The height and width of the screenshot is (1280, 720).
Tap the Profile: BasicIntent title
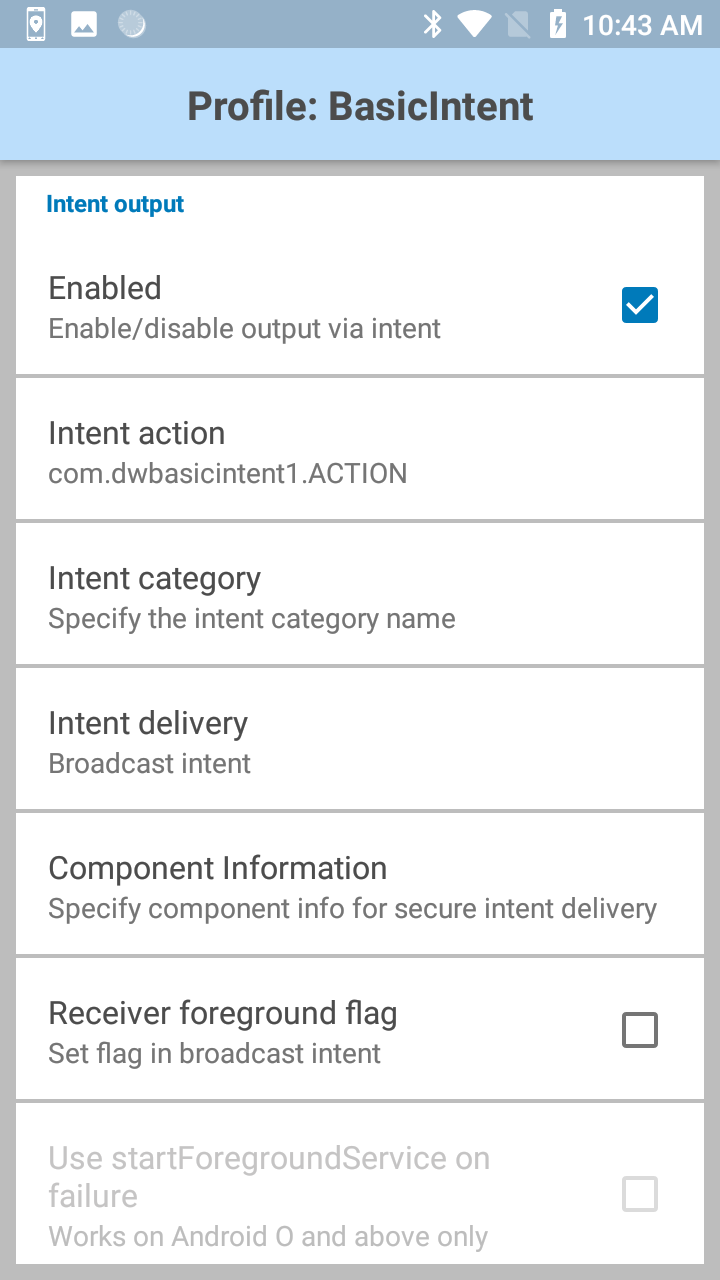[x=360, y=106]
